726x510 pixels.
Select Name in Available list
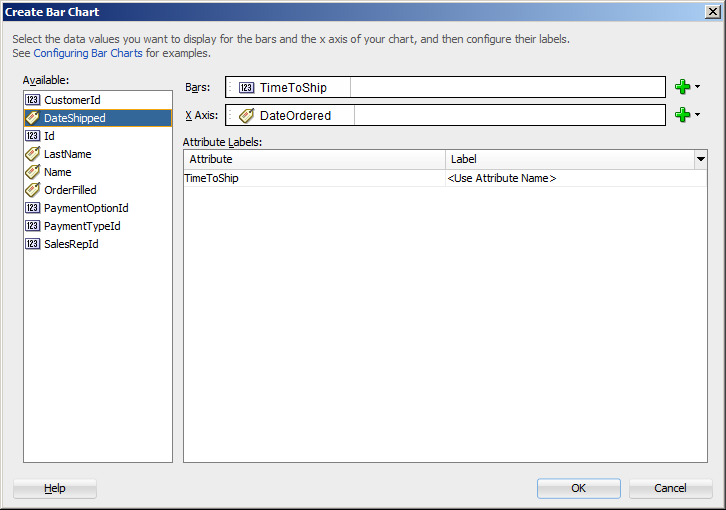tap(98, 172)
